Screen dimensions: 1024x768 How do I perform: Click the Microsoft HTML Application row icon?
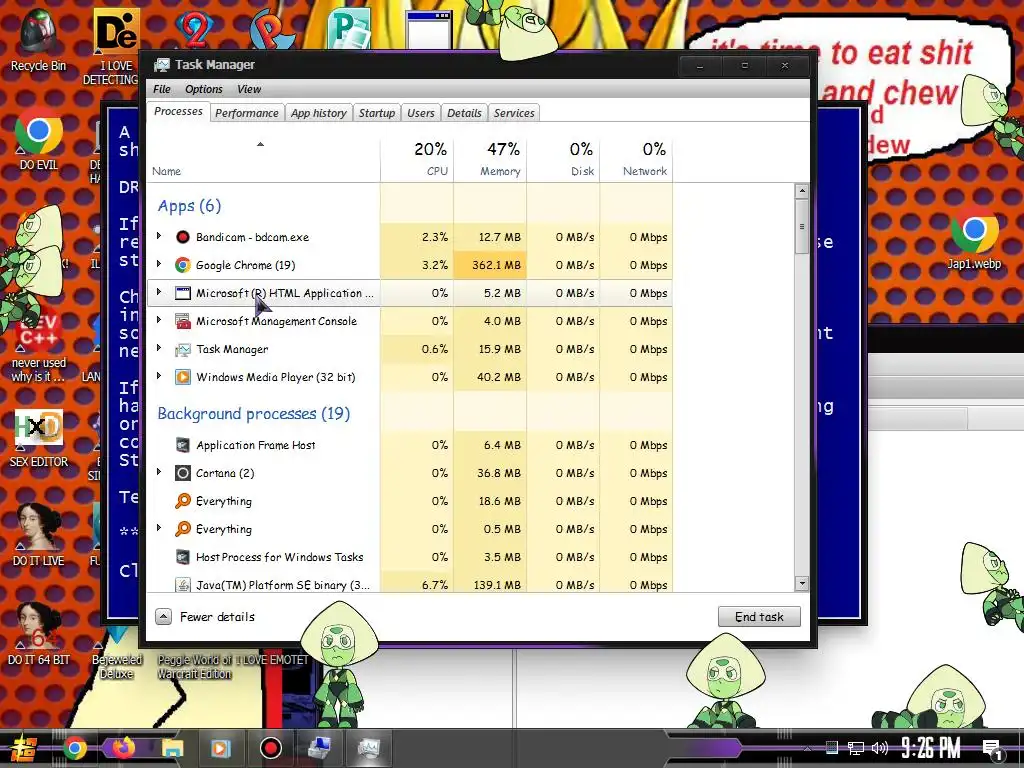183,293
